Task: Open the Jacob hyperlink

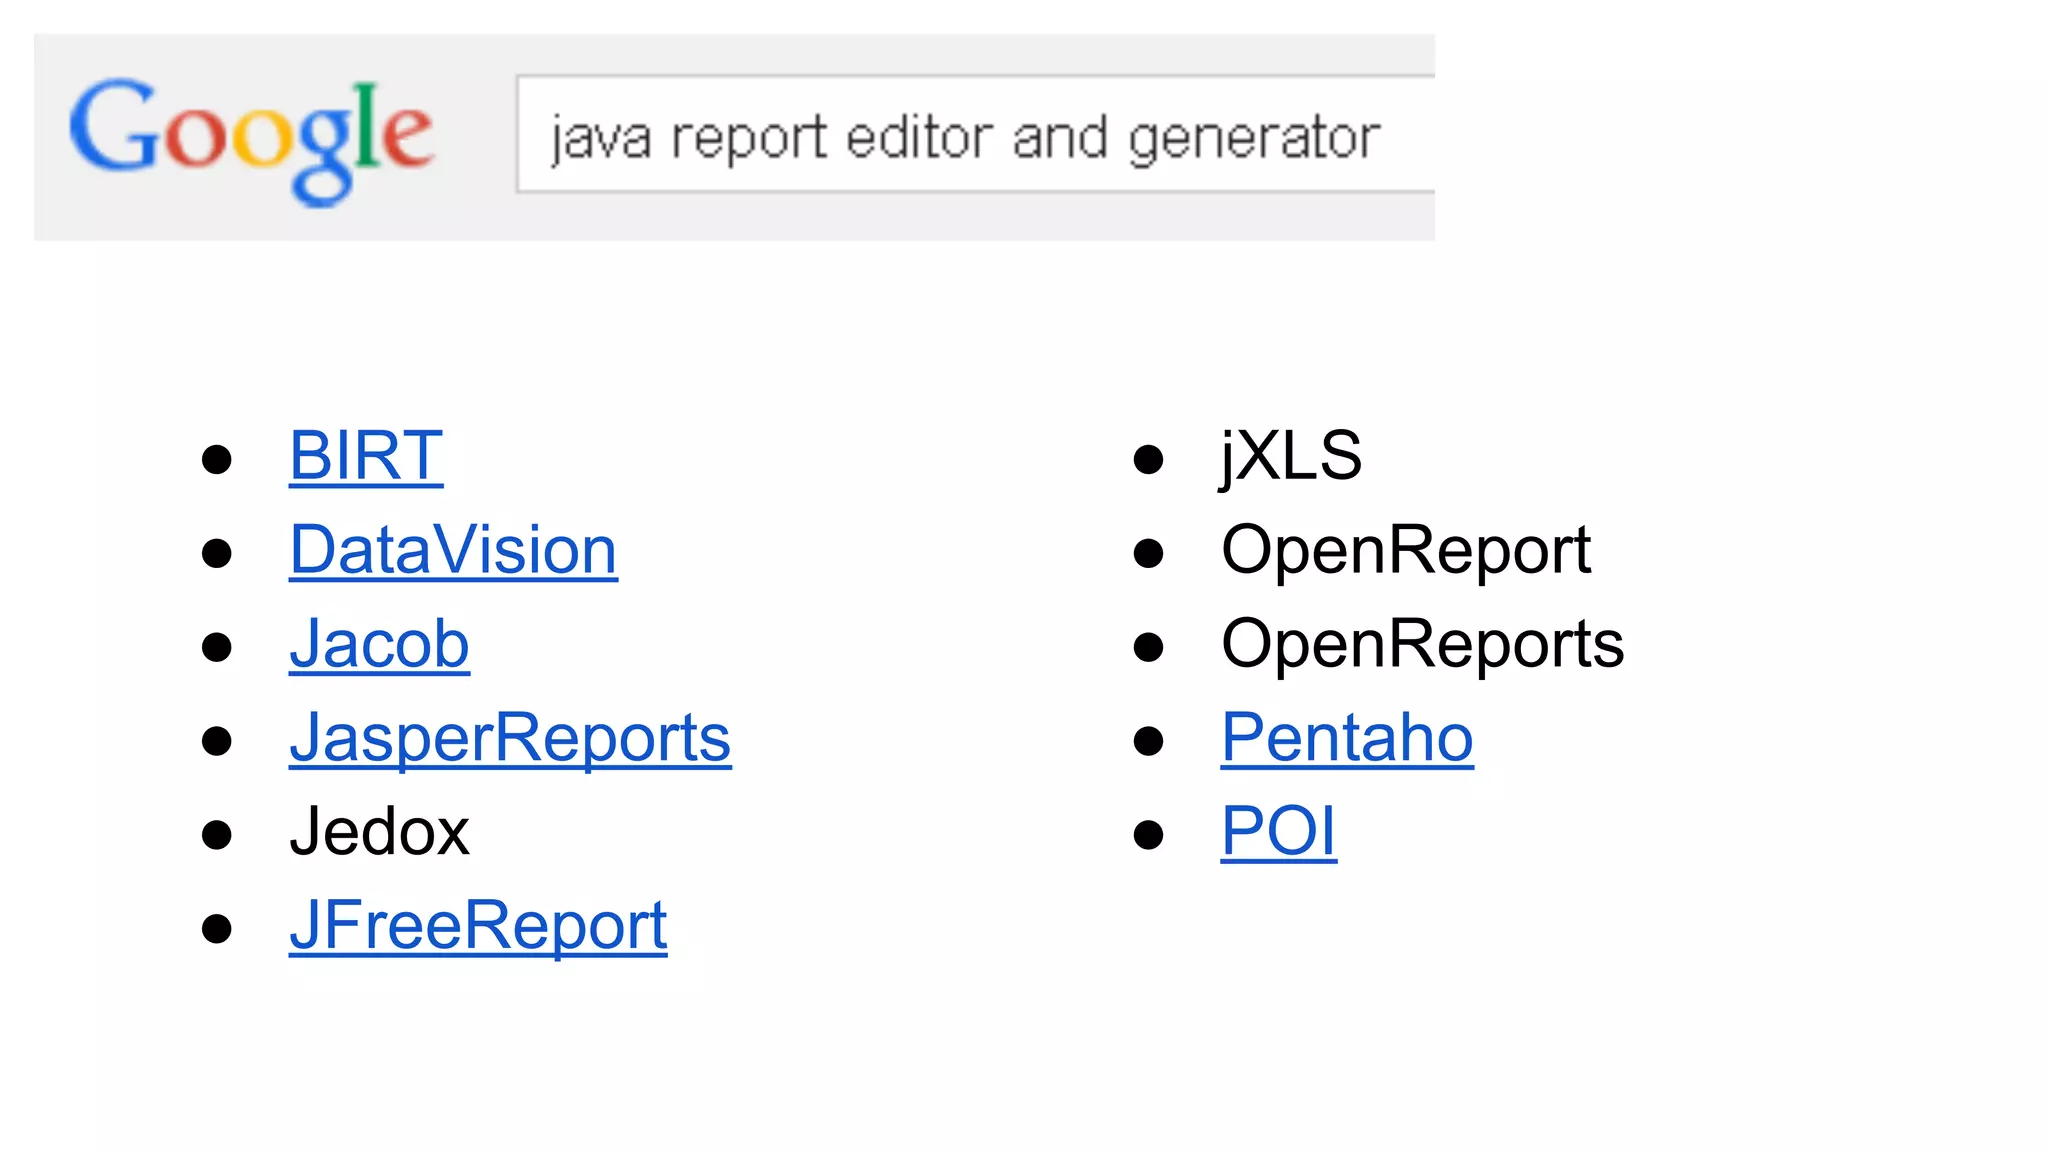Action: click(379, 644)
